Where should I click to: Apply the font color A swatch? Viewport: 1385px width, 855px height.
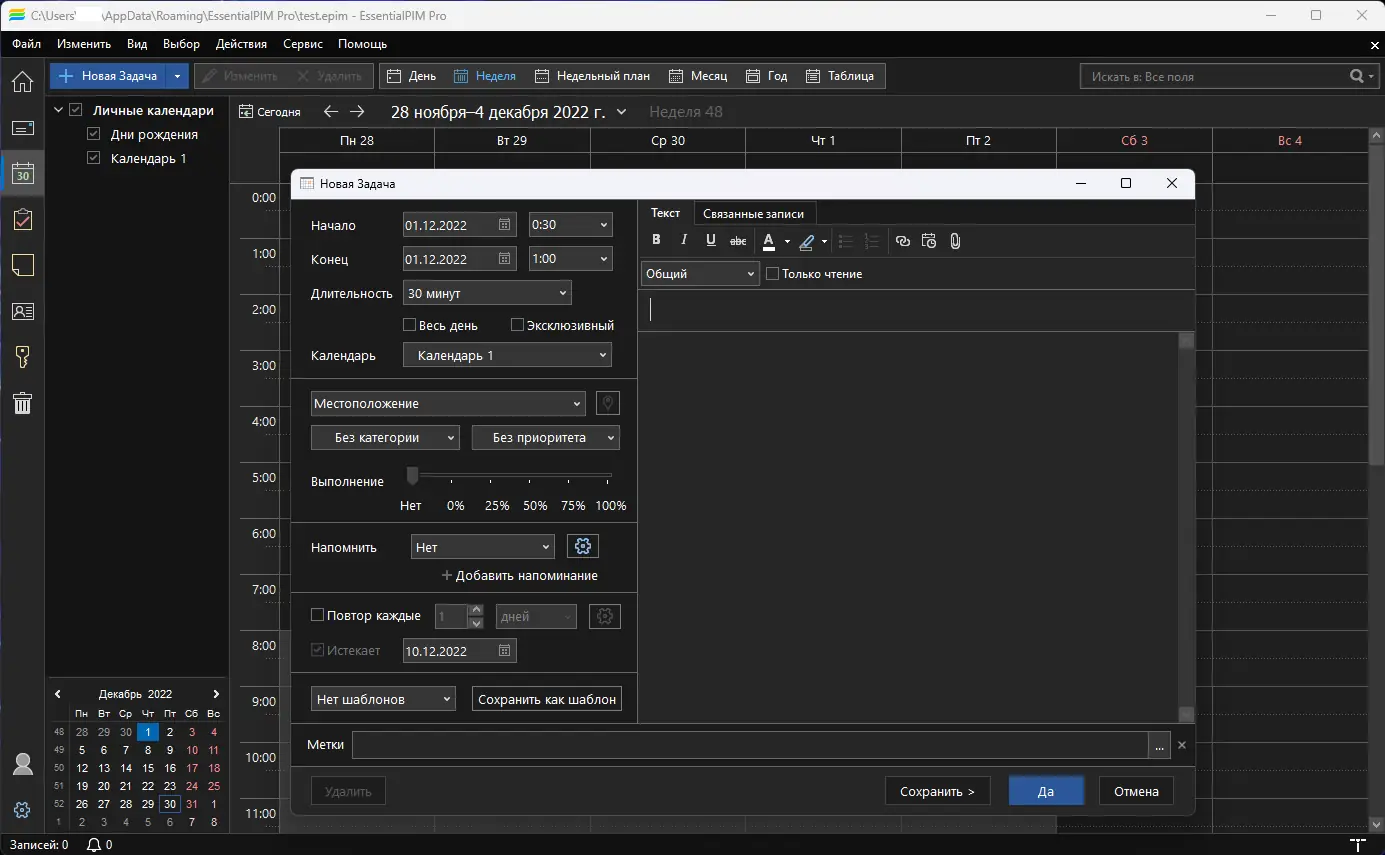[769, 240]
